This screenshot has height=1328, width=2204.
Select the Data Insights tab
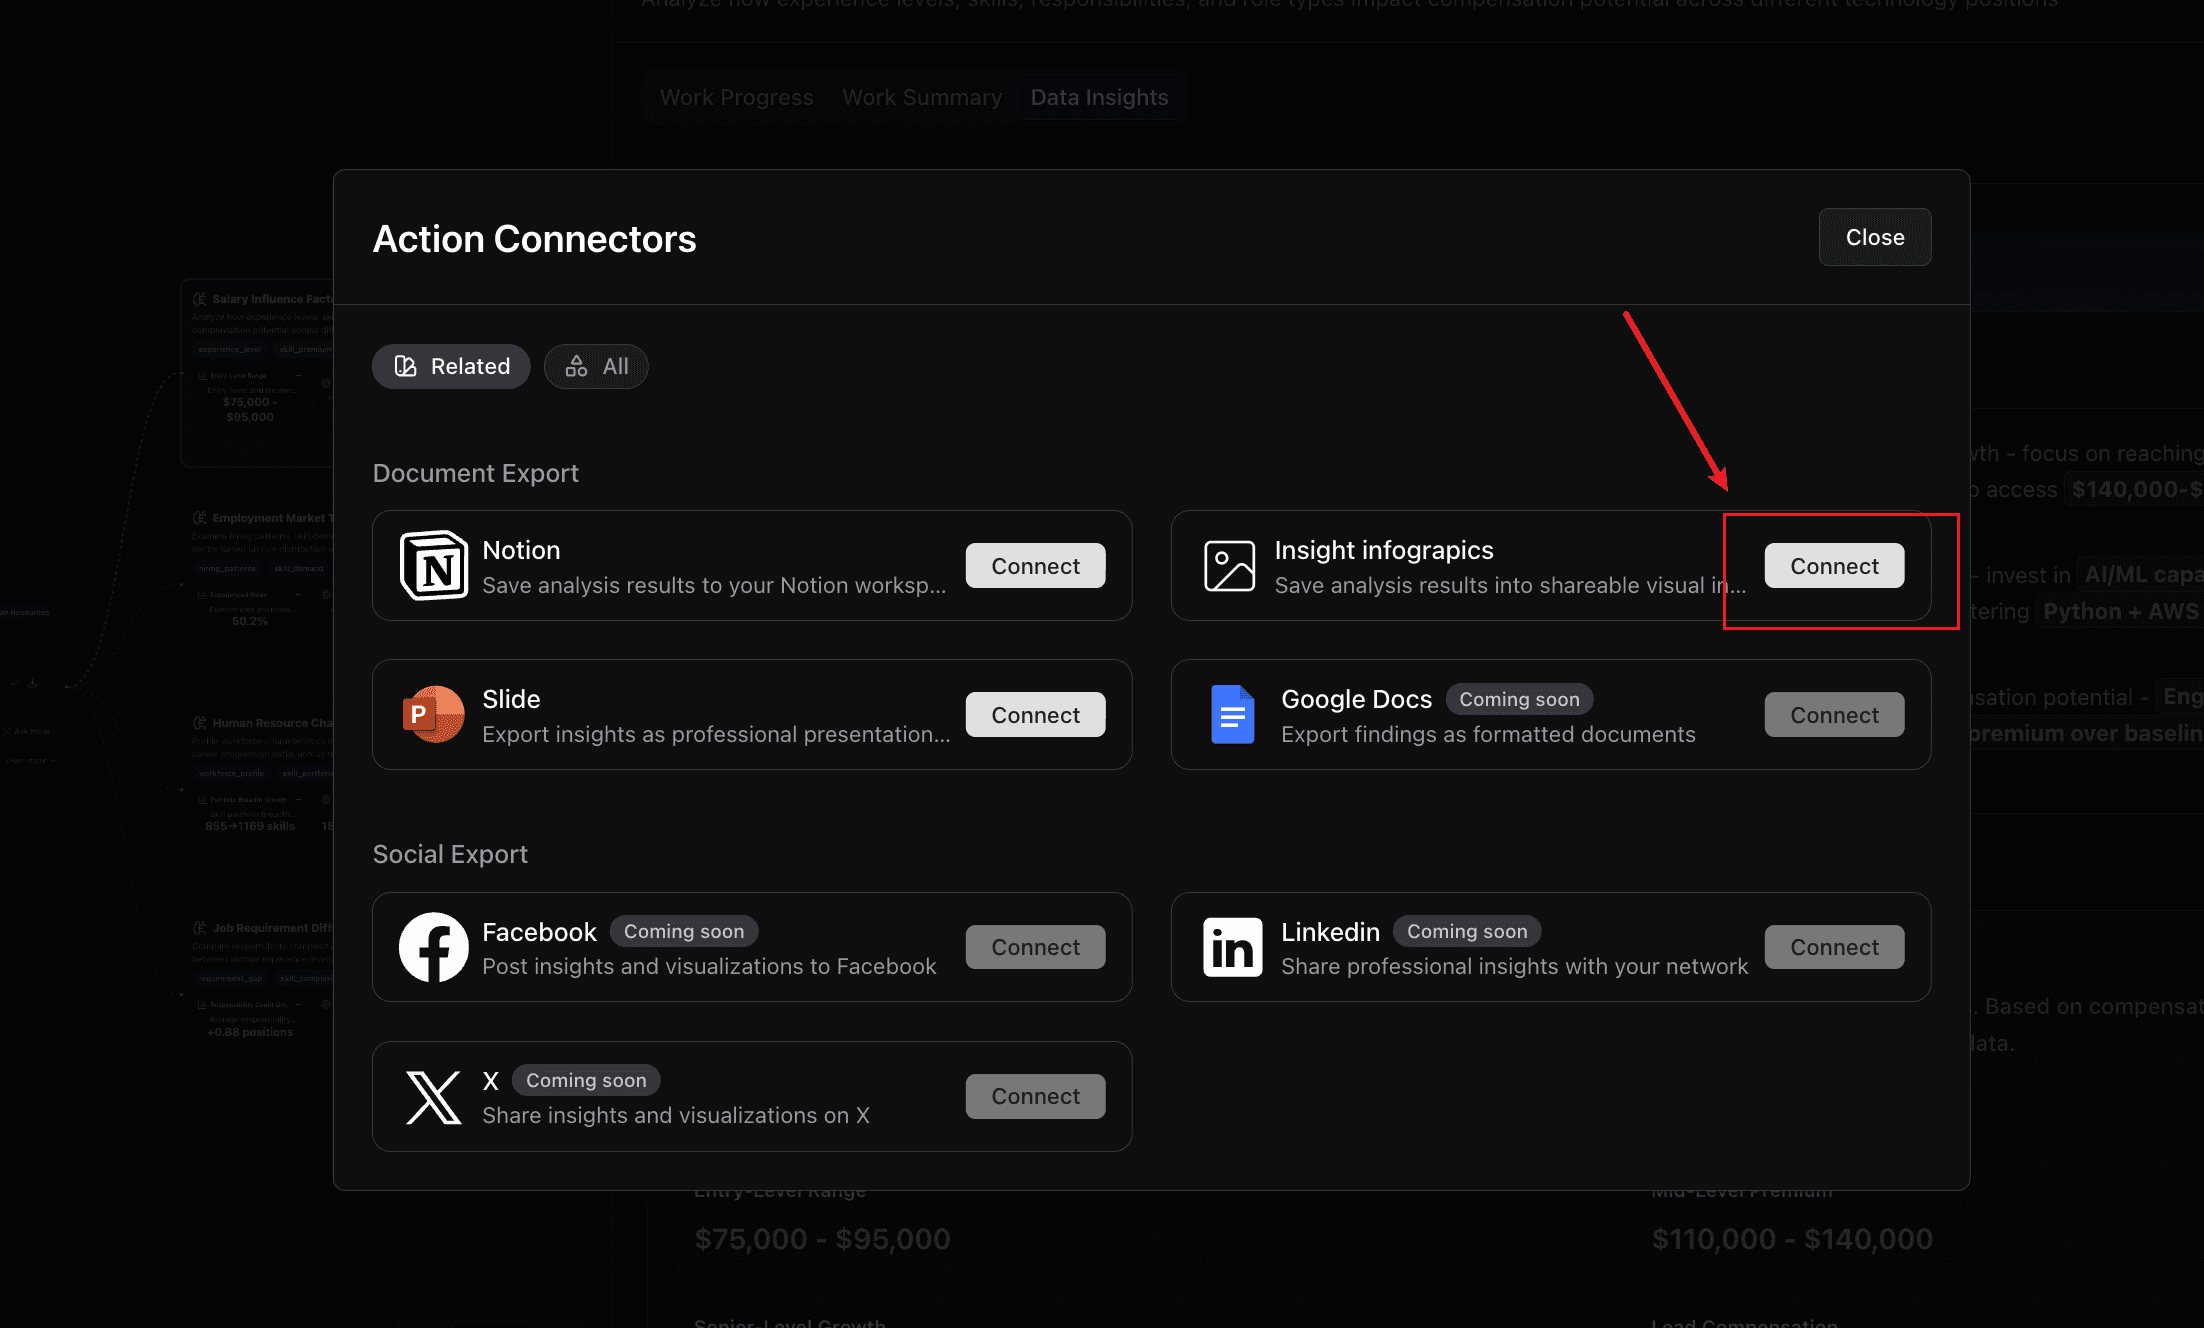[x=1099, y=97]
